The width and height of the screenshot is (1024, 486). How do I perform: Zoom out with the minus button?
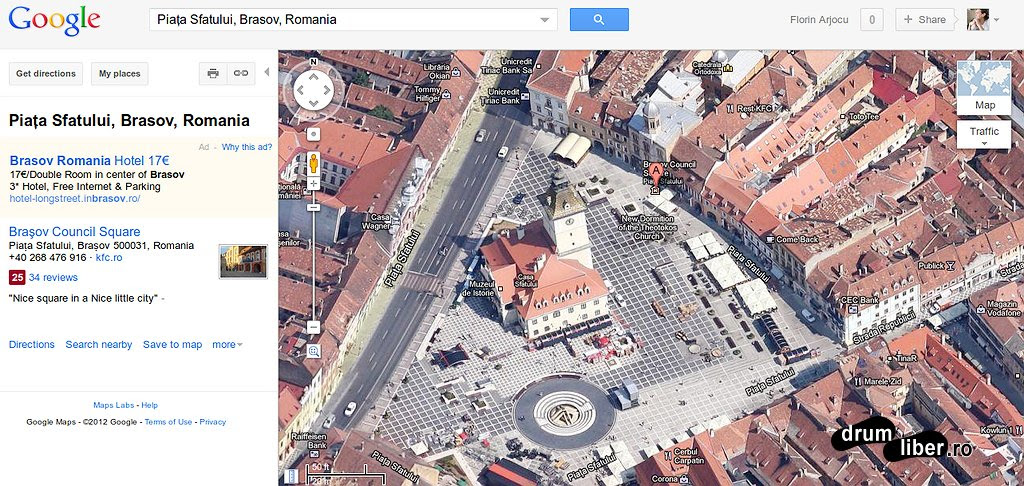click(x=313, y=327)
